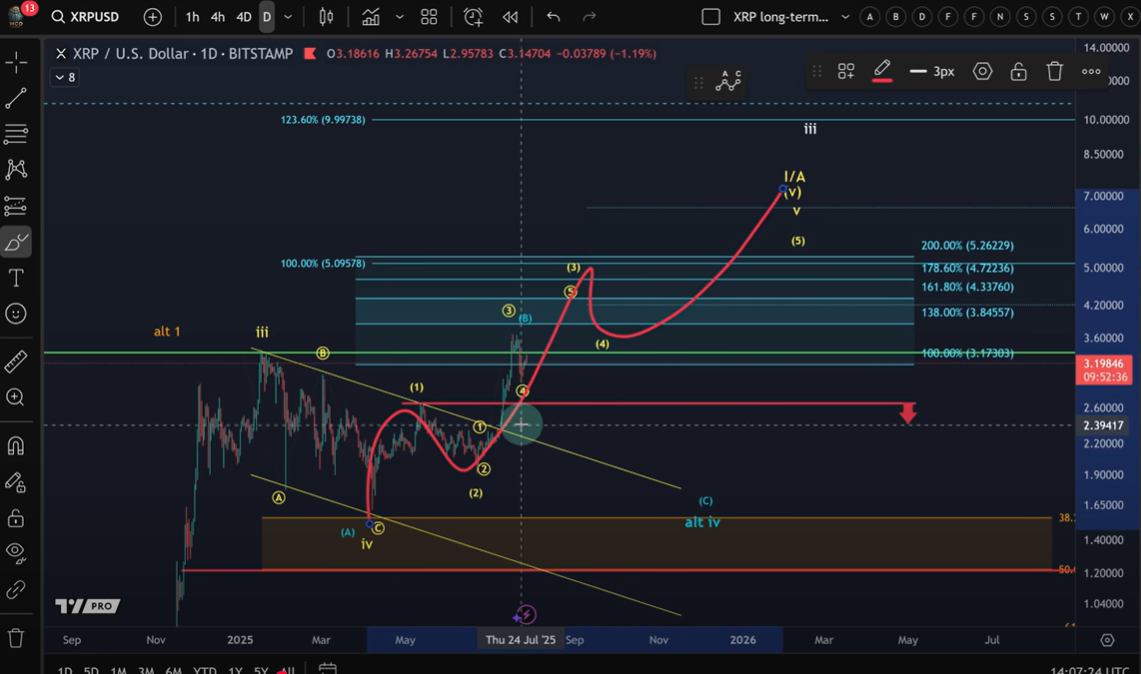
Task: Toggle hide all drawings eye icon
Action: 16,552
